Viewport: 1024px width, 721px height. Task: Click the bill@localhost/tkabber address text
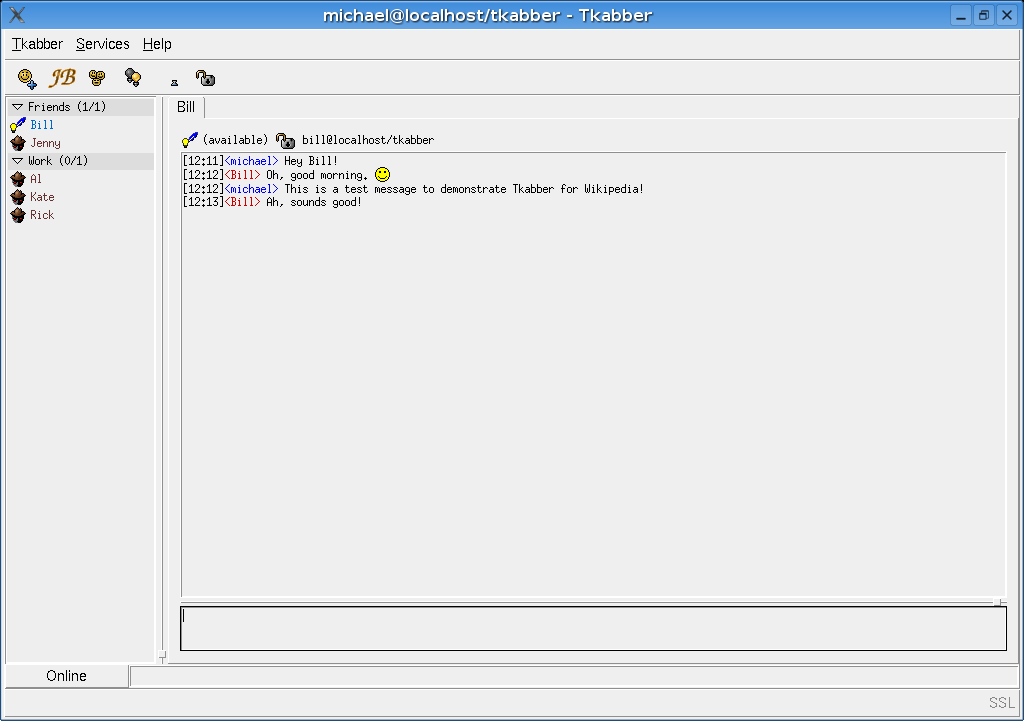point(368,140)
